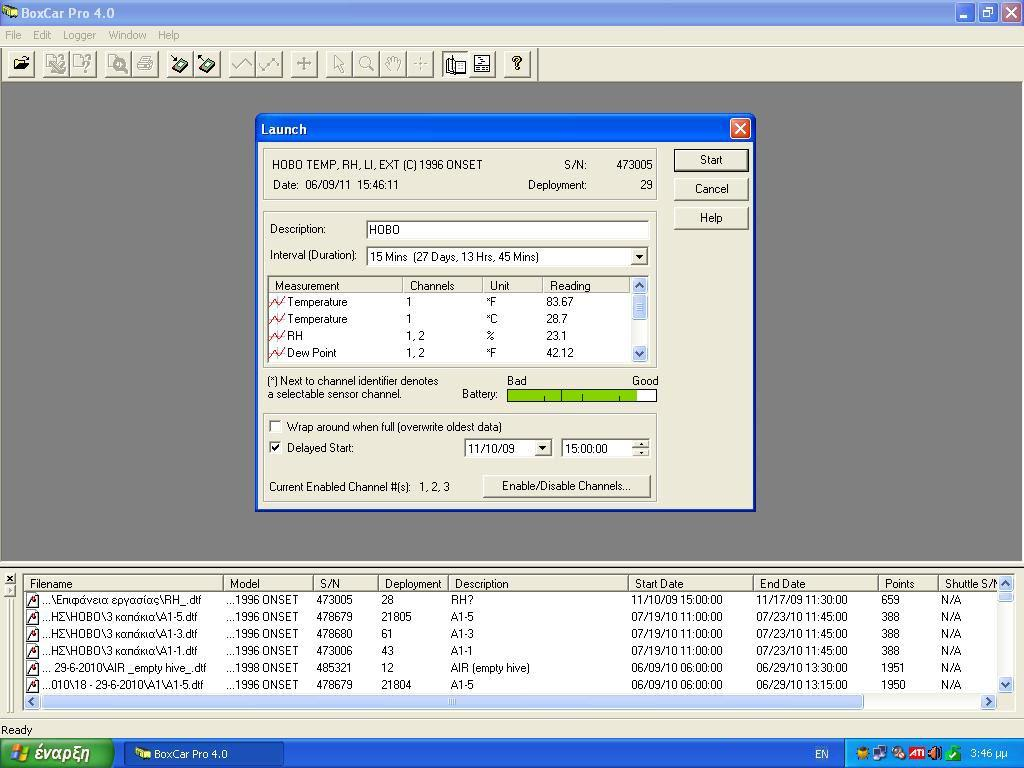Click Enable/Disable Channels... button
Screen dimensions: 1024x768
(x=566, y=486)
